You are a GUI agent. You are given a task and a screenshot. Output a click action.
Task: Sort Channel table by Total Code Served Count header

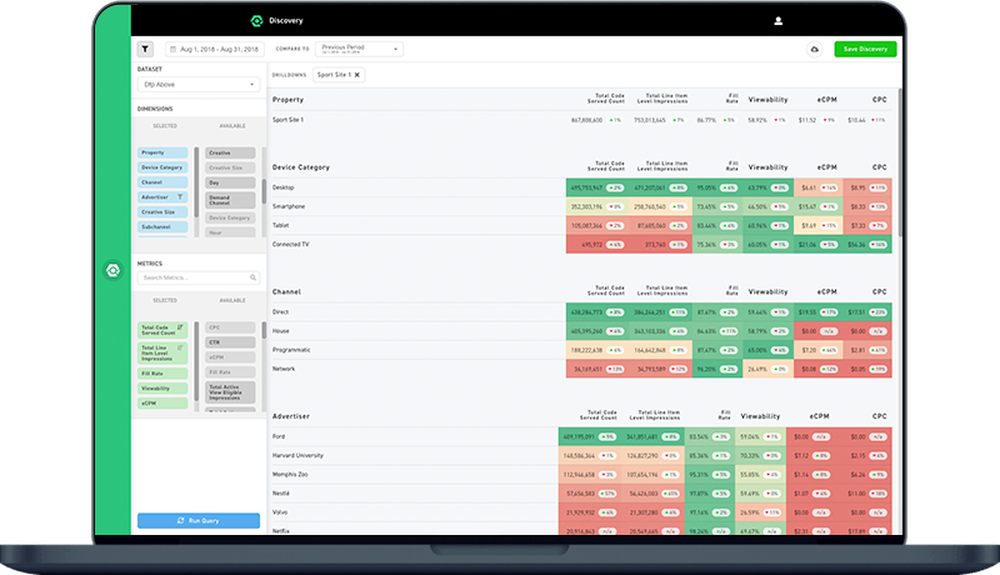pyautogui.click(x=606, y=291)
